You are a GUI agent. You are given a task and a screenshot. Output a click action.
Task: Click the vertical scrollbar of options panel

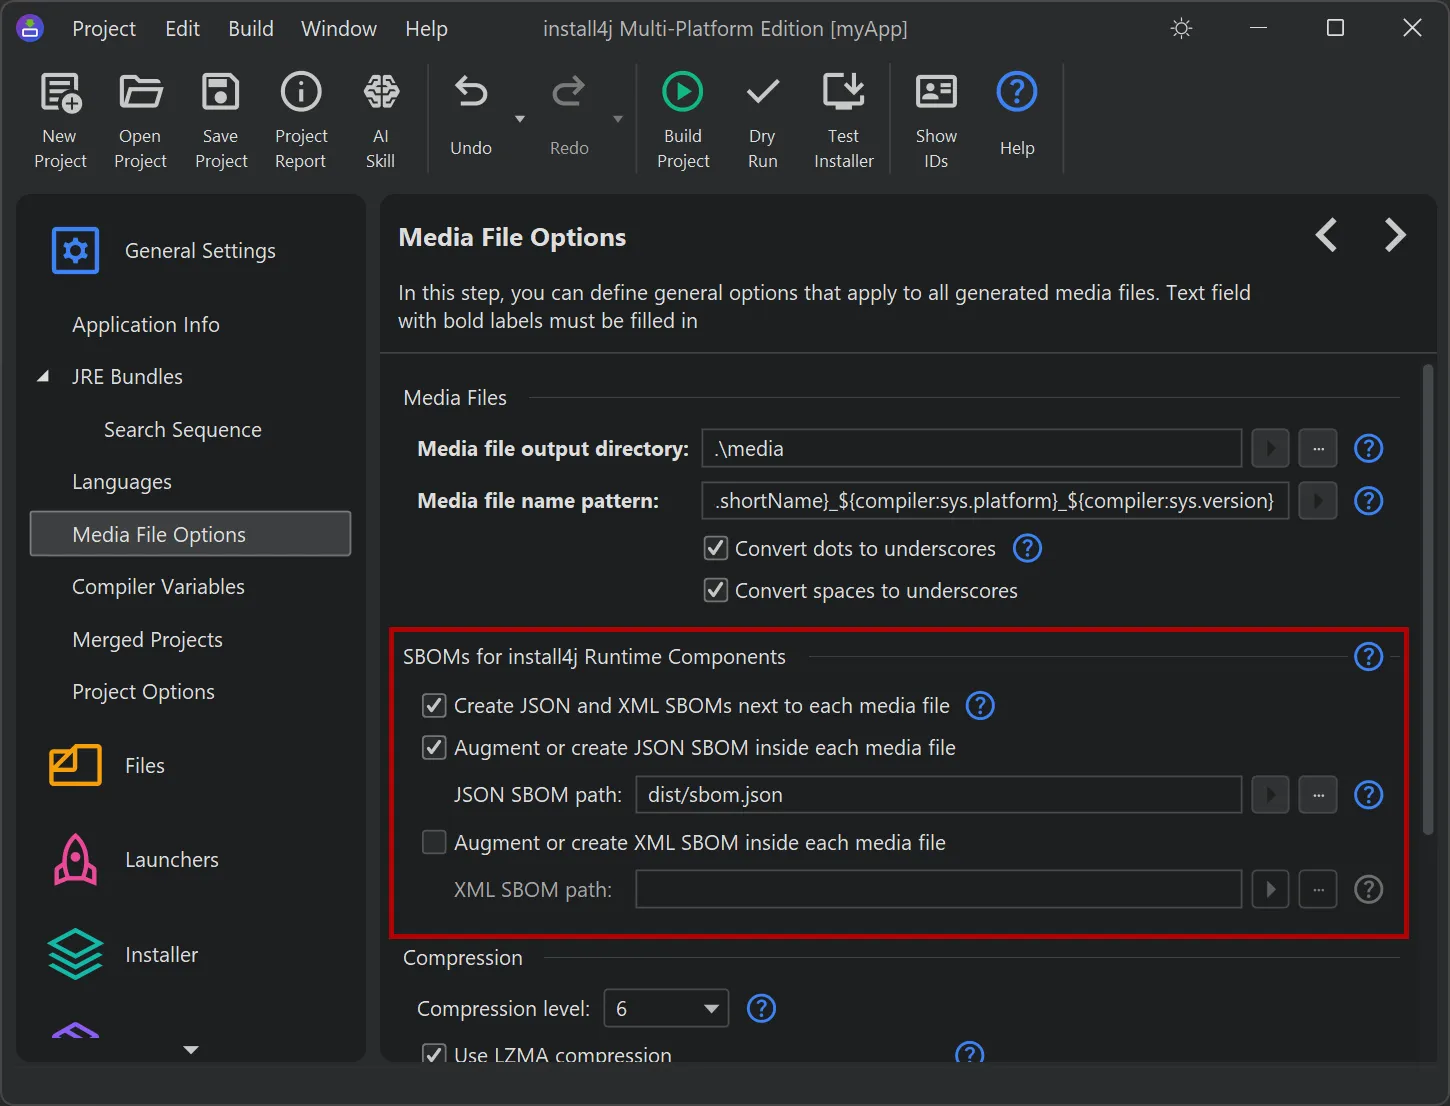click(x=1428, y=600)
